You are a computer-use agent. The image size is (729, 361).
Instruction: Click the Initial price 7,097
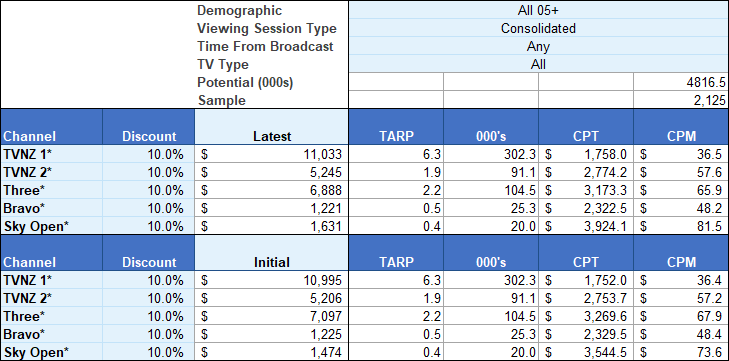point(272,316)
